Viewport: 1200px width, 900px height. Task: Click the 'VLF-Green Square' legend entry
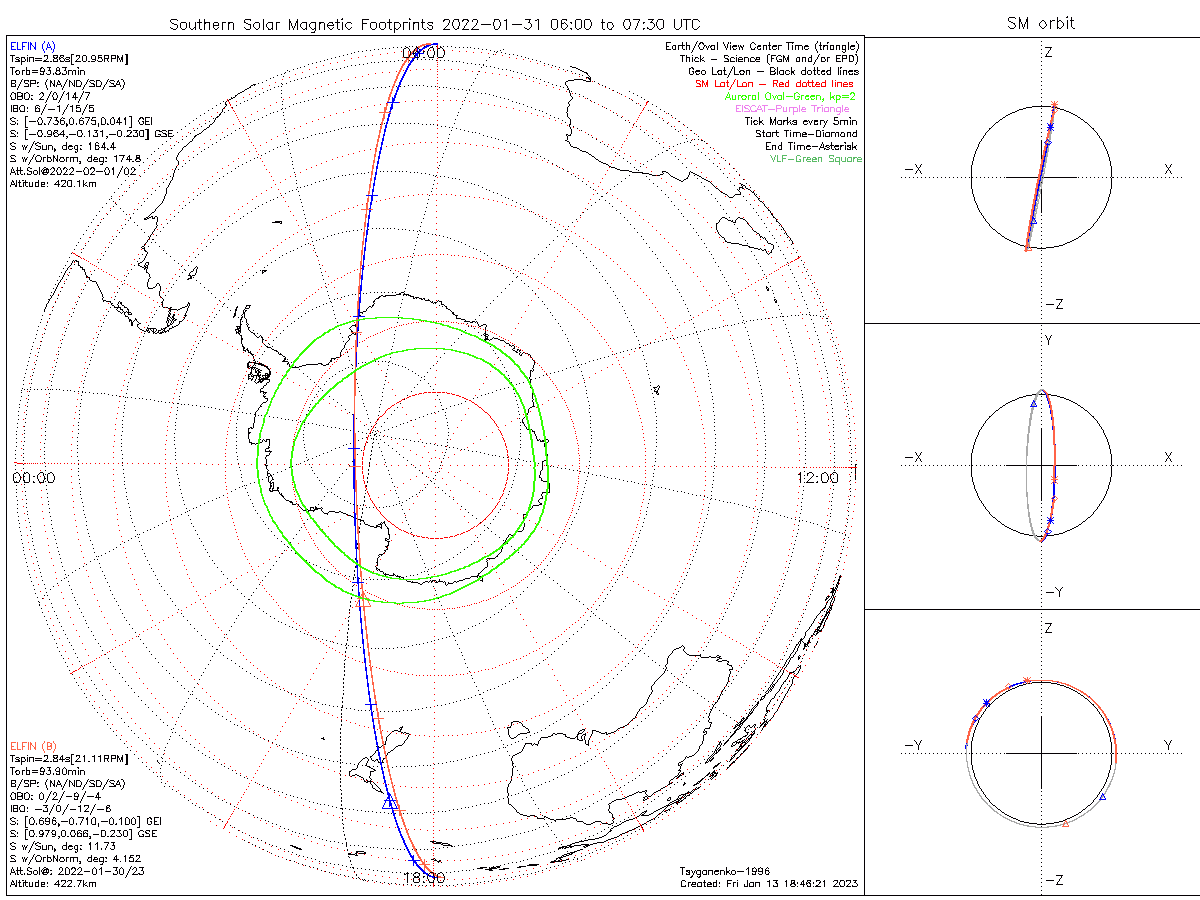(x=815, y=159)
